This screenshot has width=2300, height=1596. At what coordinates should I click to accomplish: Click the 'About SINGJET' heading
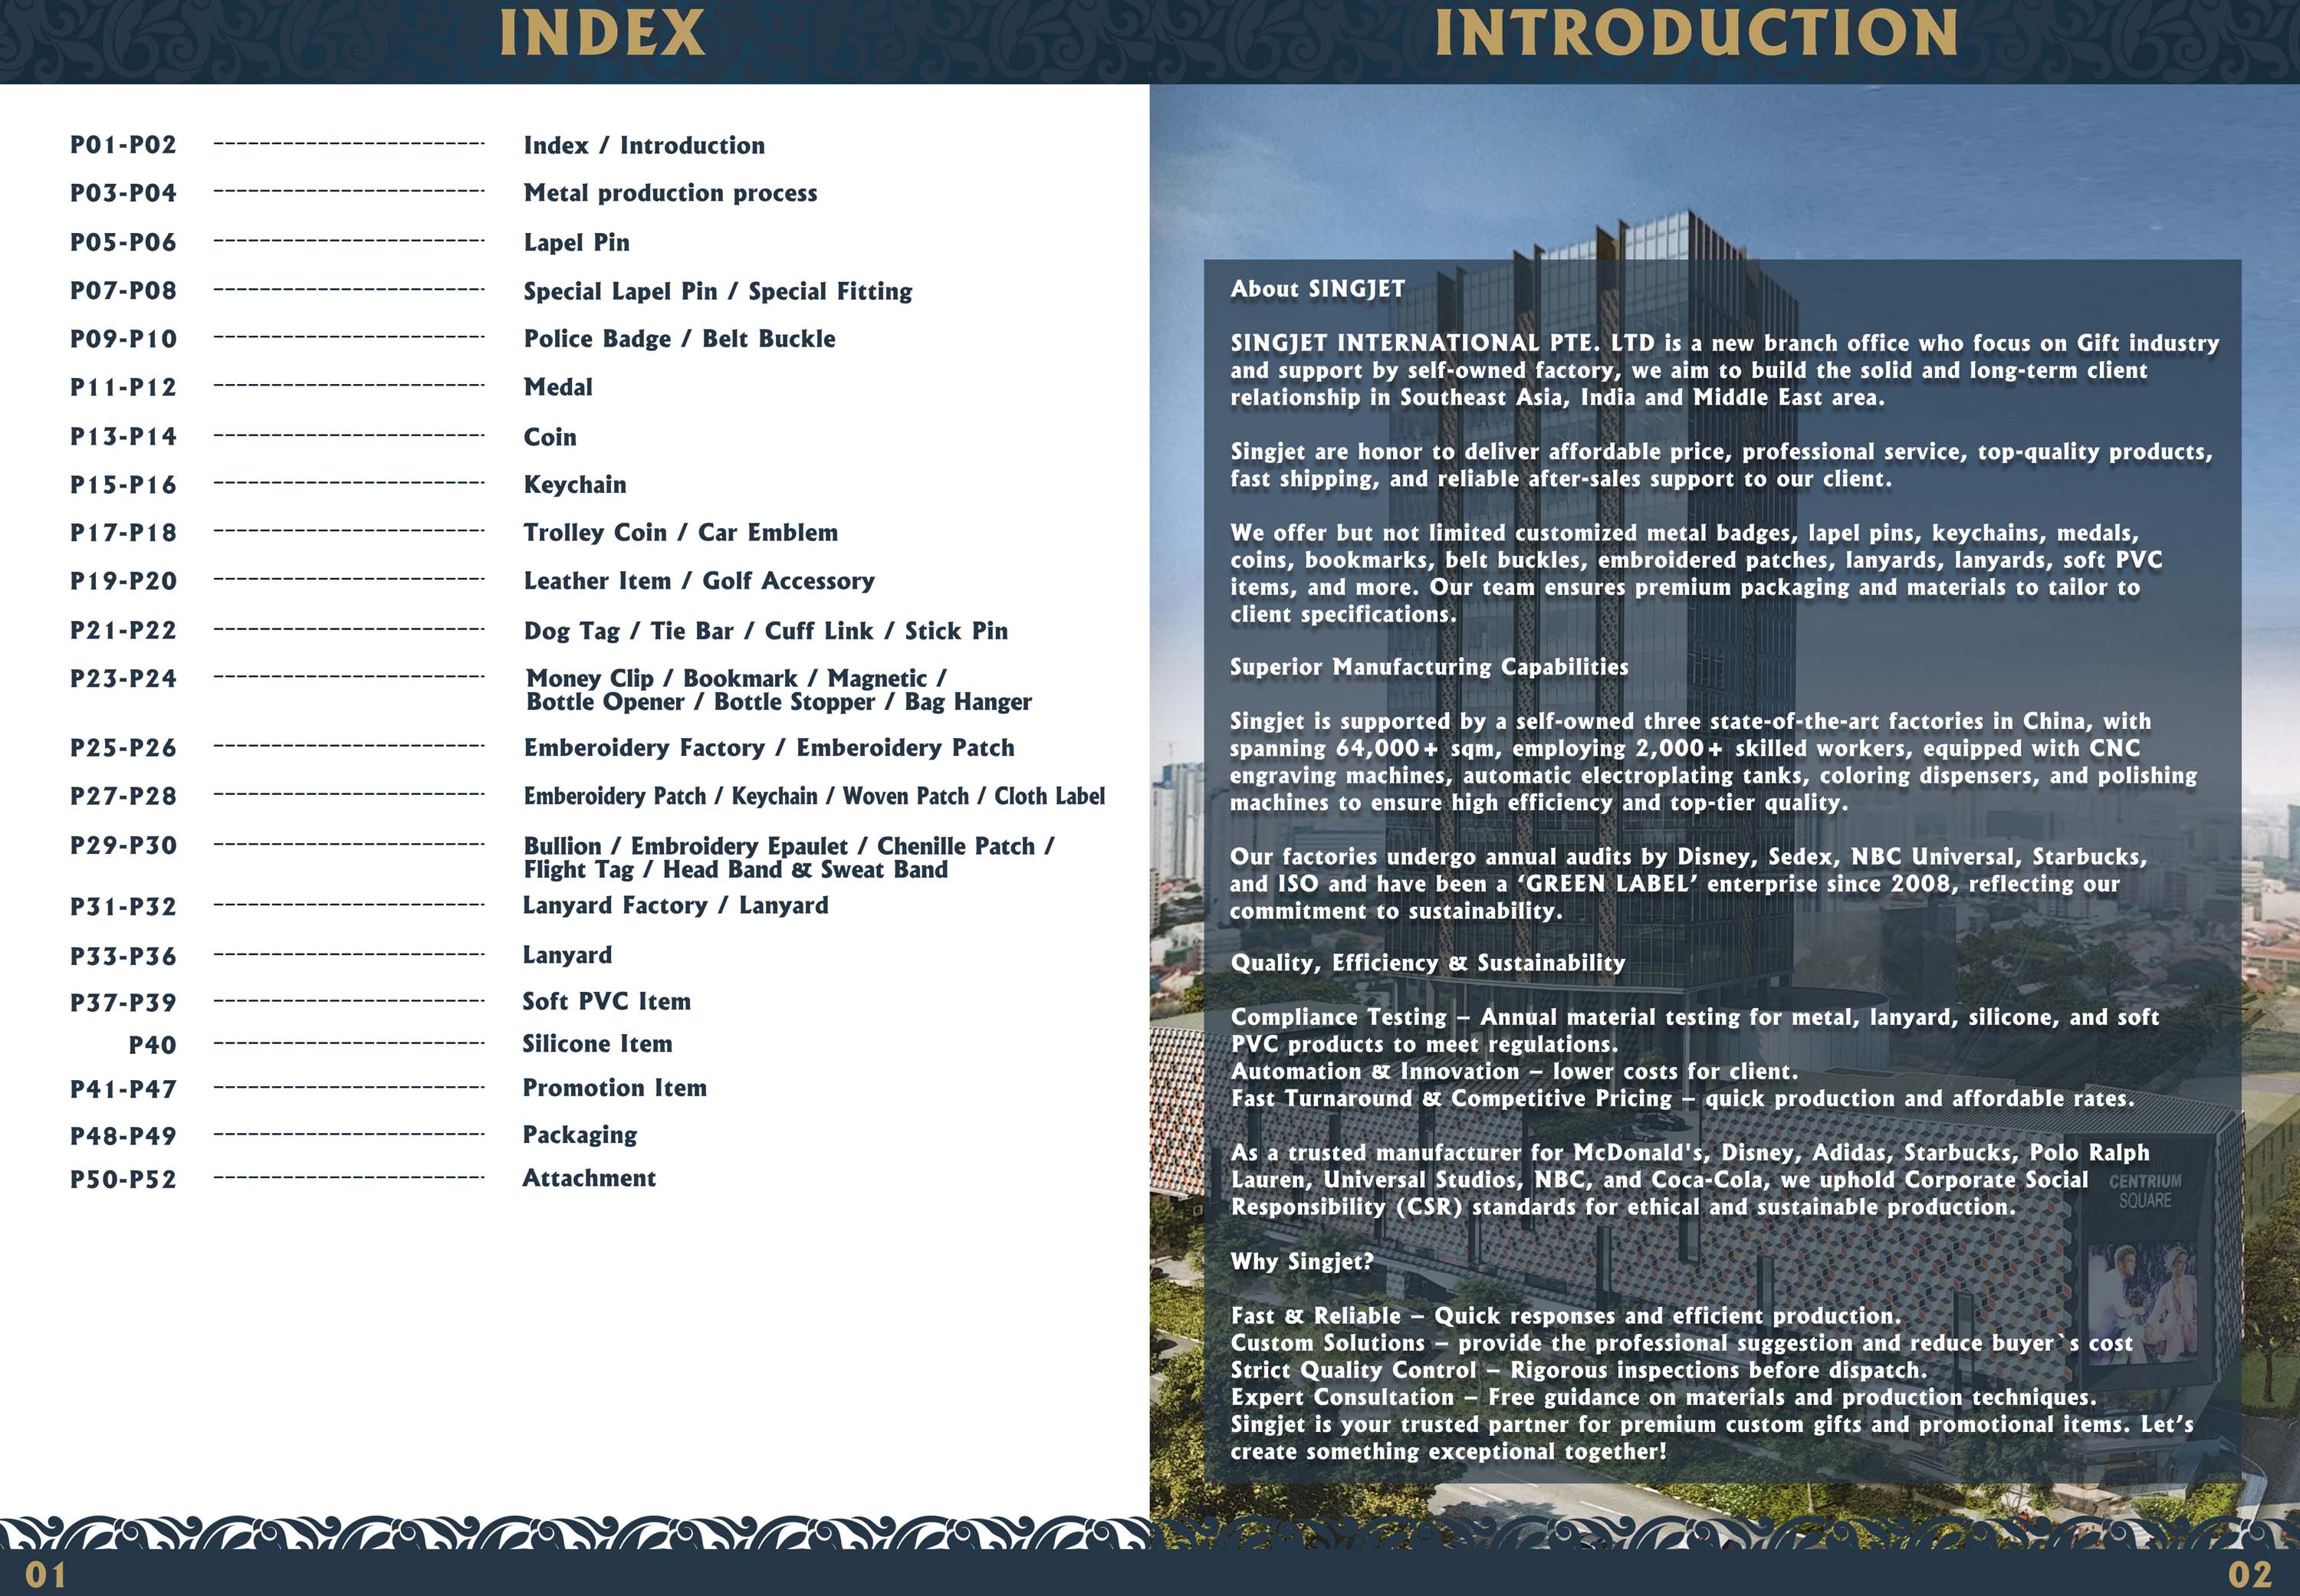point(1317,289)
